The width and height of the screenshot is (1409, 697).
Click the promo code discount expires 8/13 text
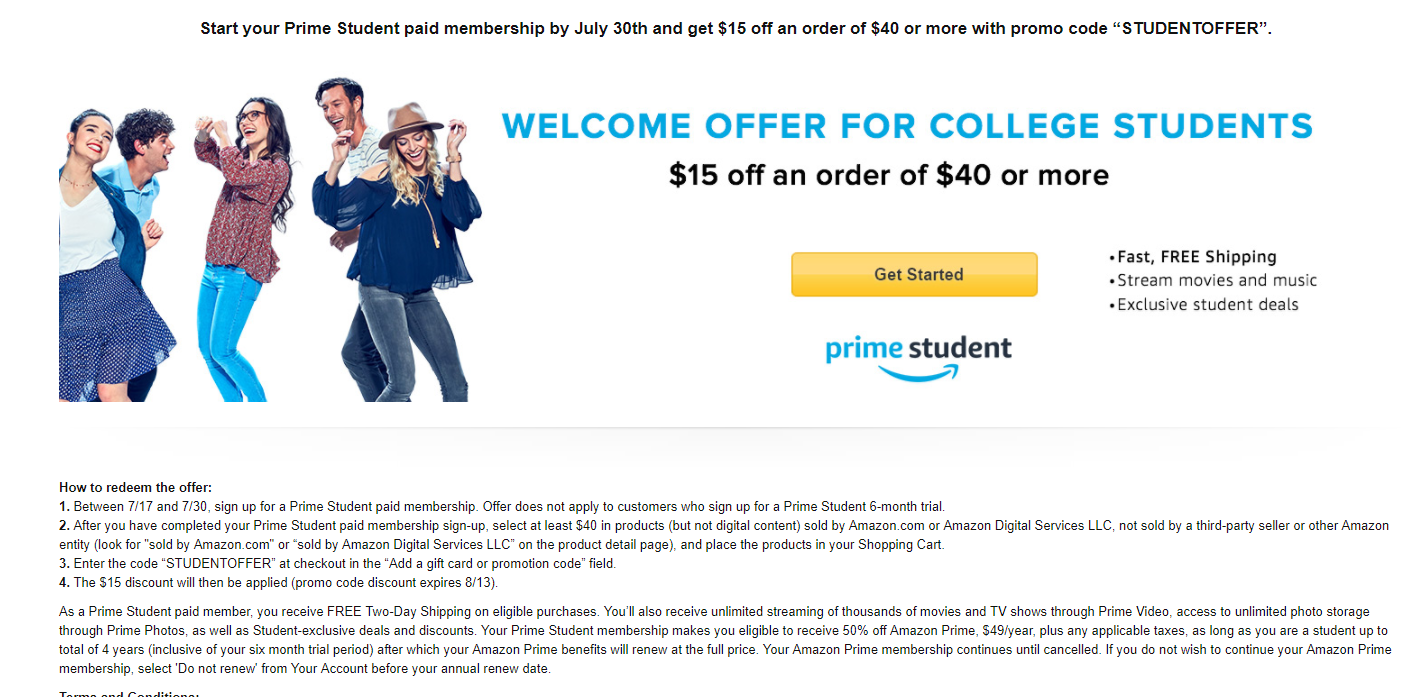click(x=395, y=582)
